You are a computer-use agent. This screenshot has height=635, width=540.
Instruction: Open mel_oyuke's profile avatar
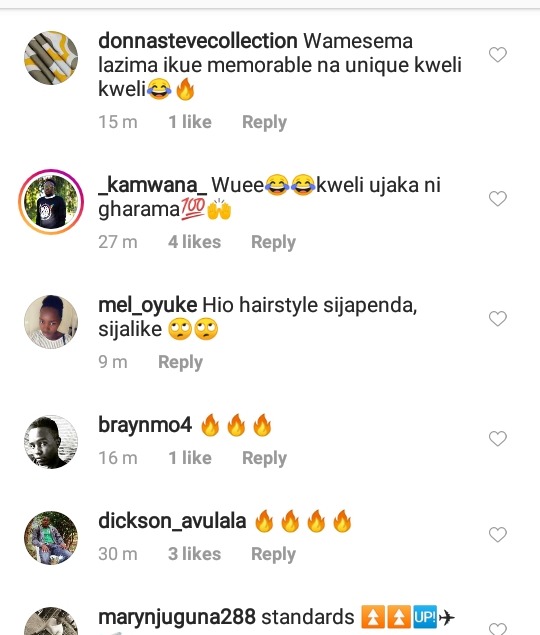pos(51,322)
